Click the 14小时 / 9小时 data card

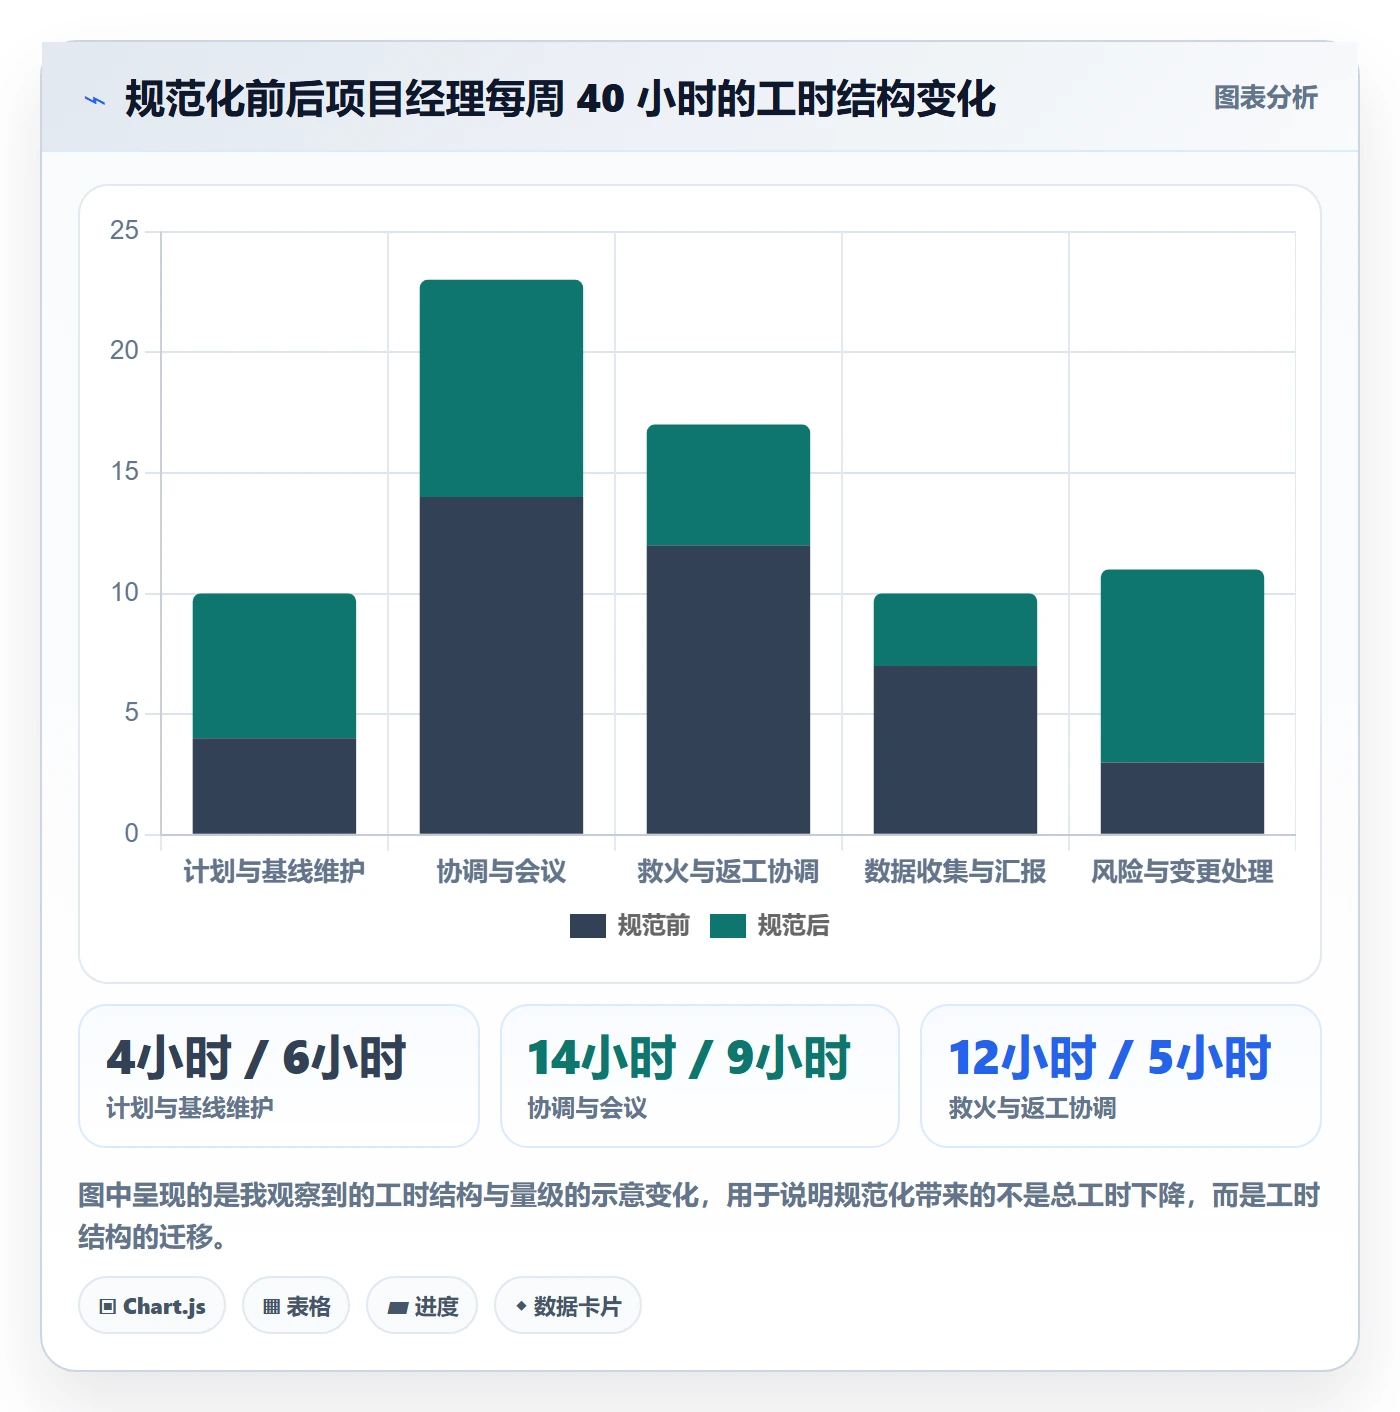[x=700, y=1076]
